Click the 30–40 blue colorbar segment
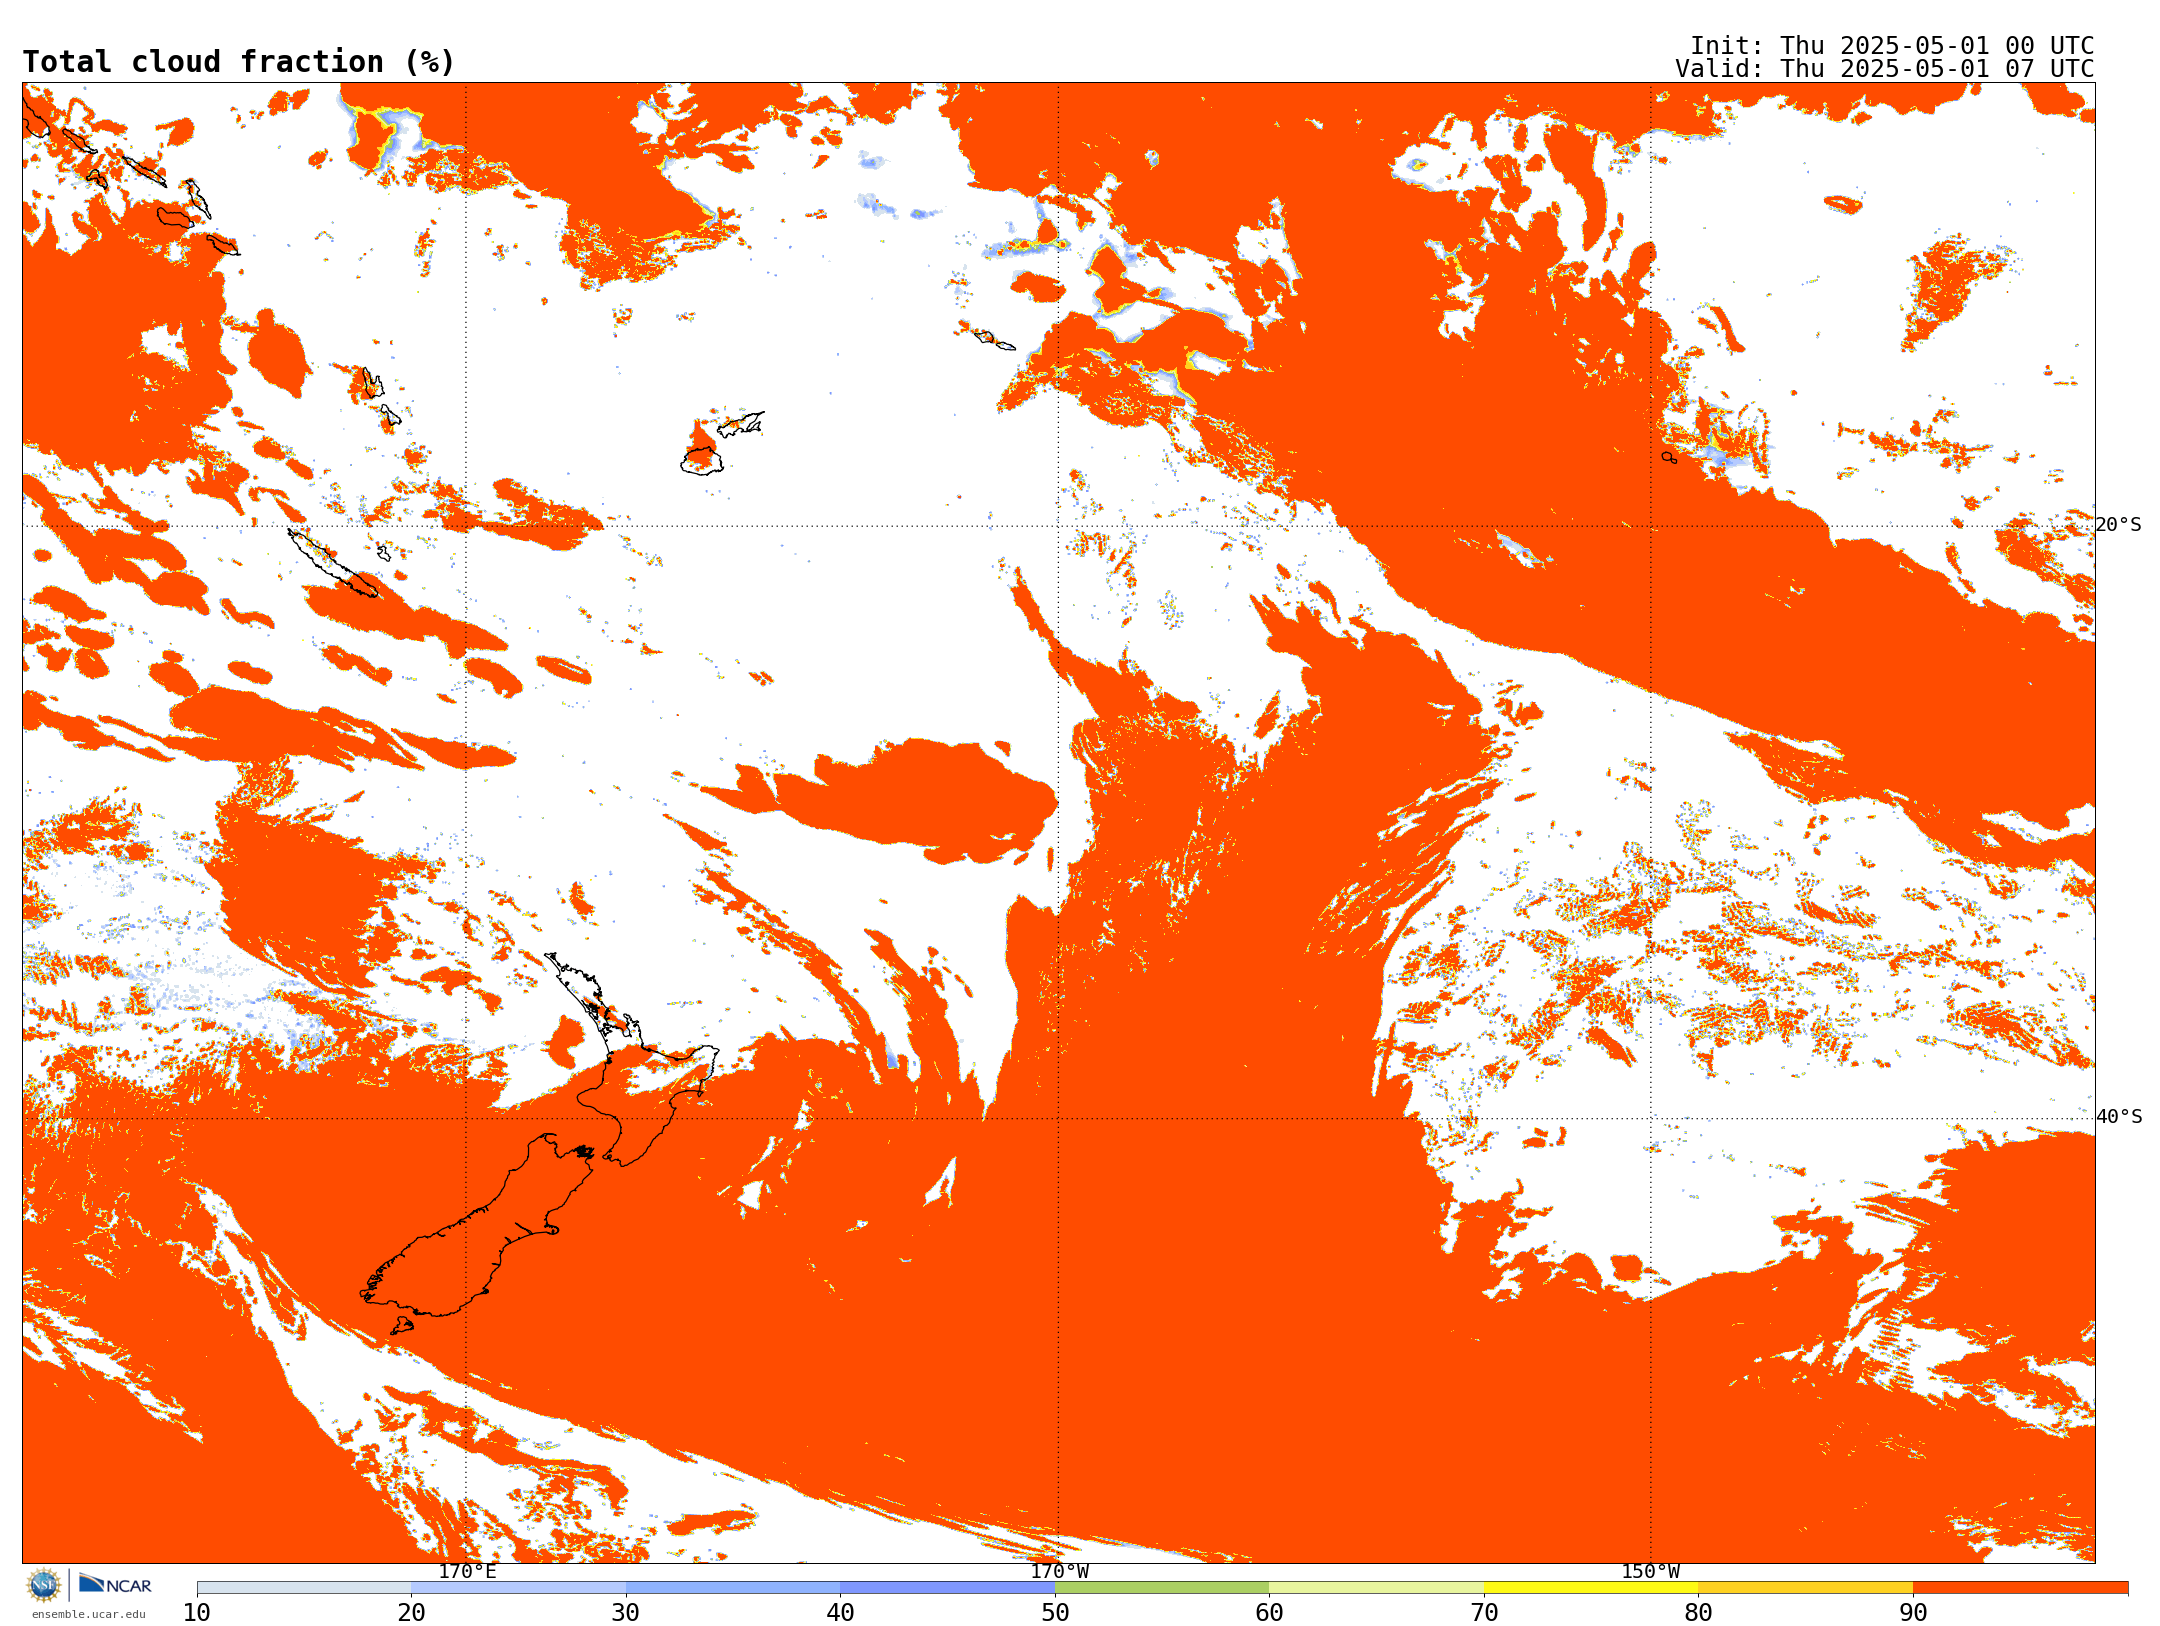 (733, 1588)
